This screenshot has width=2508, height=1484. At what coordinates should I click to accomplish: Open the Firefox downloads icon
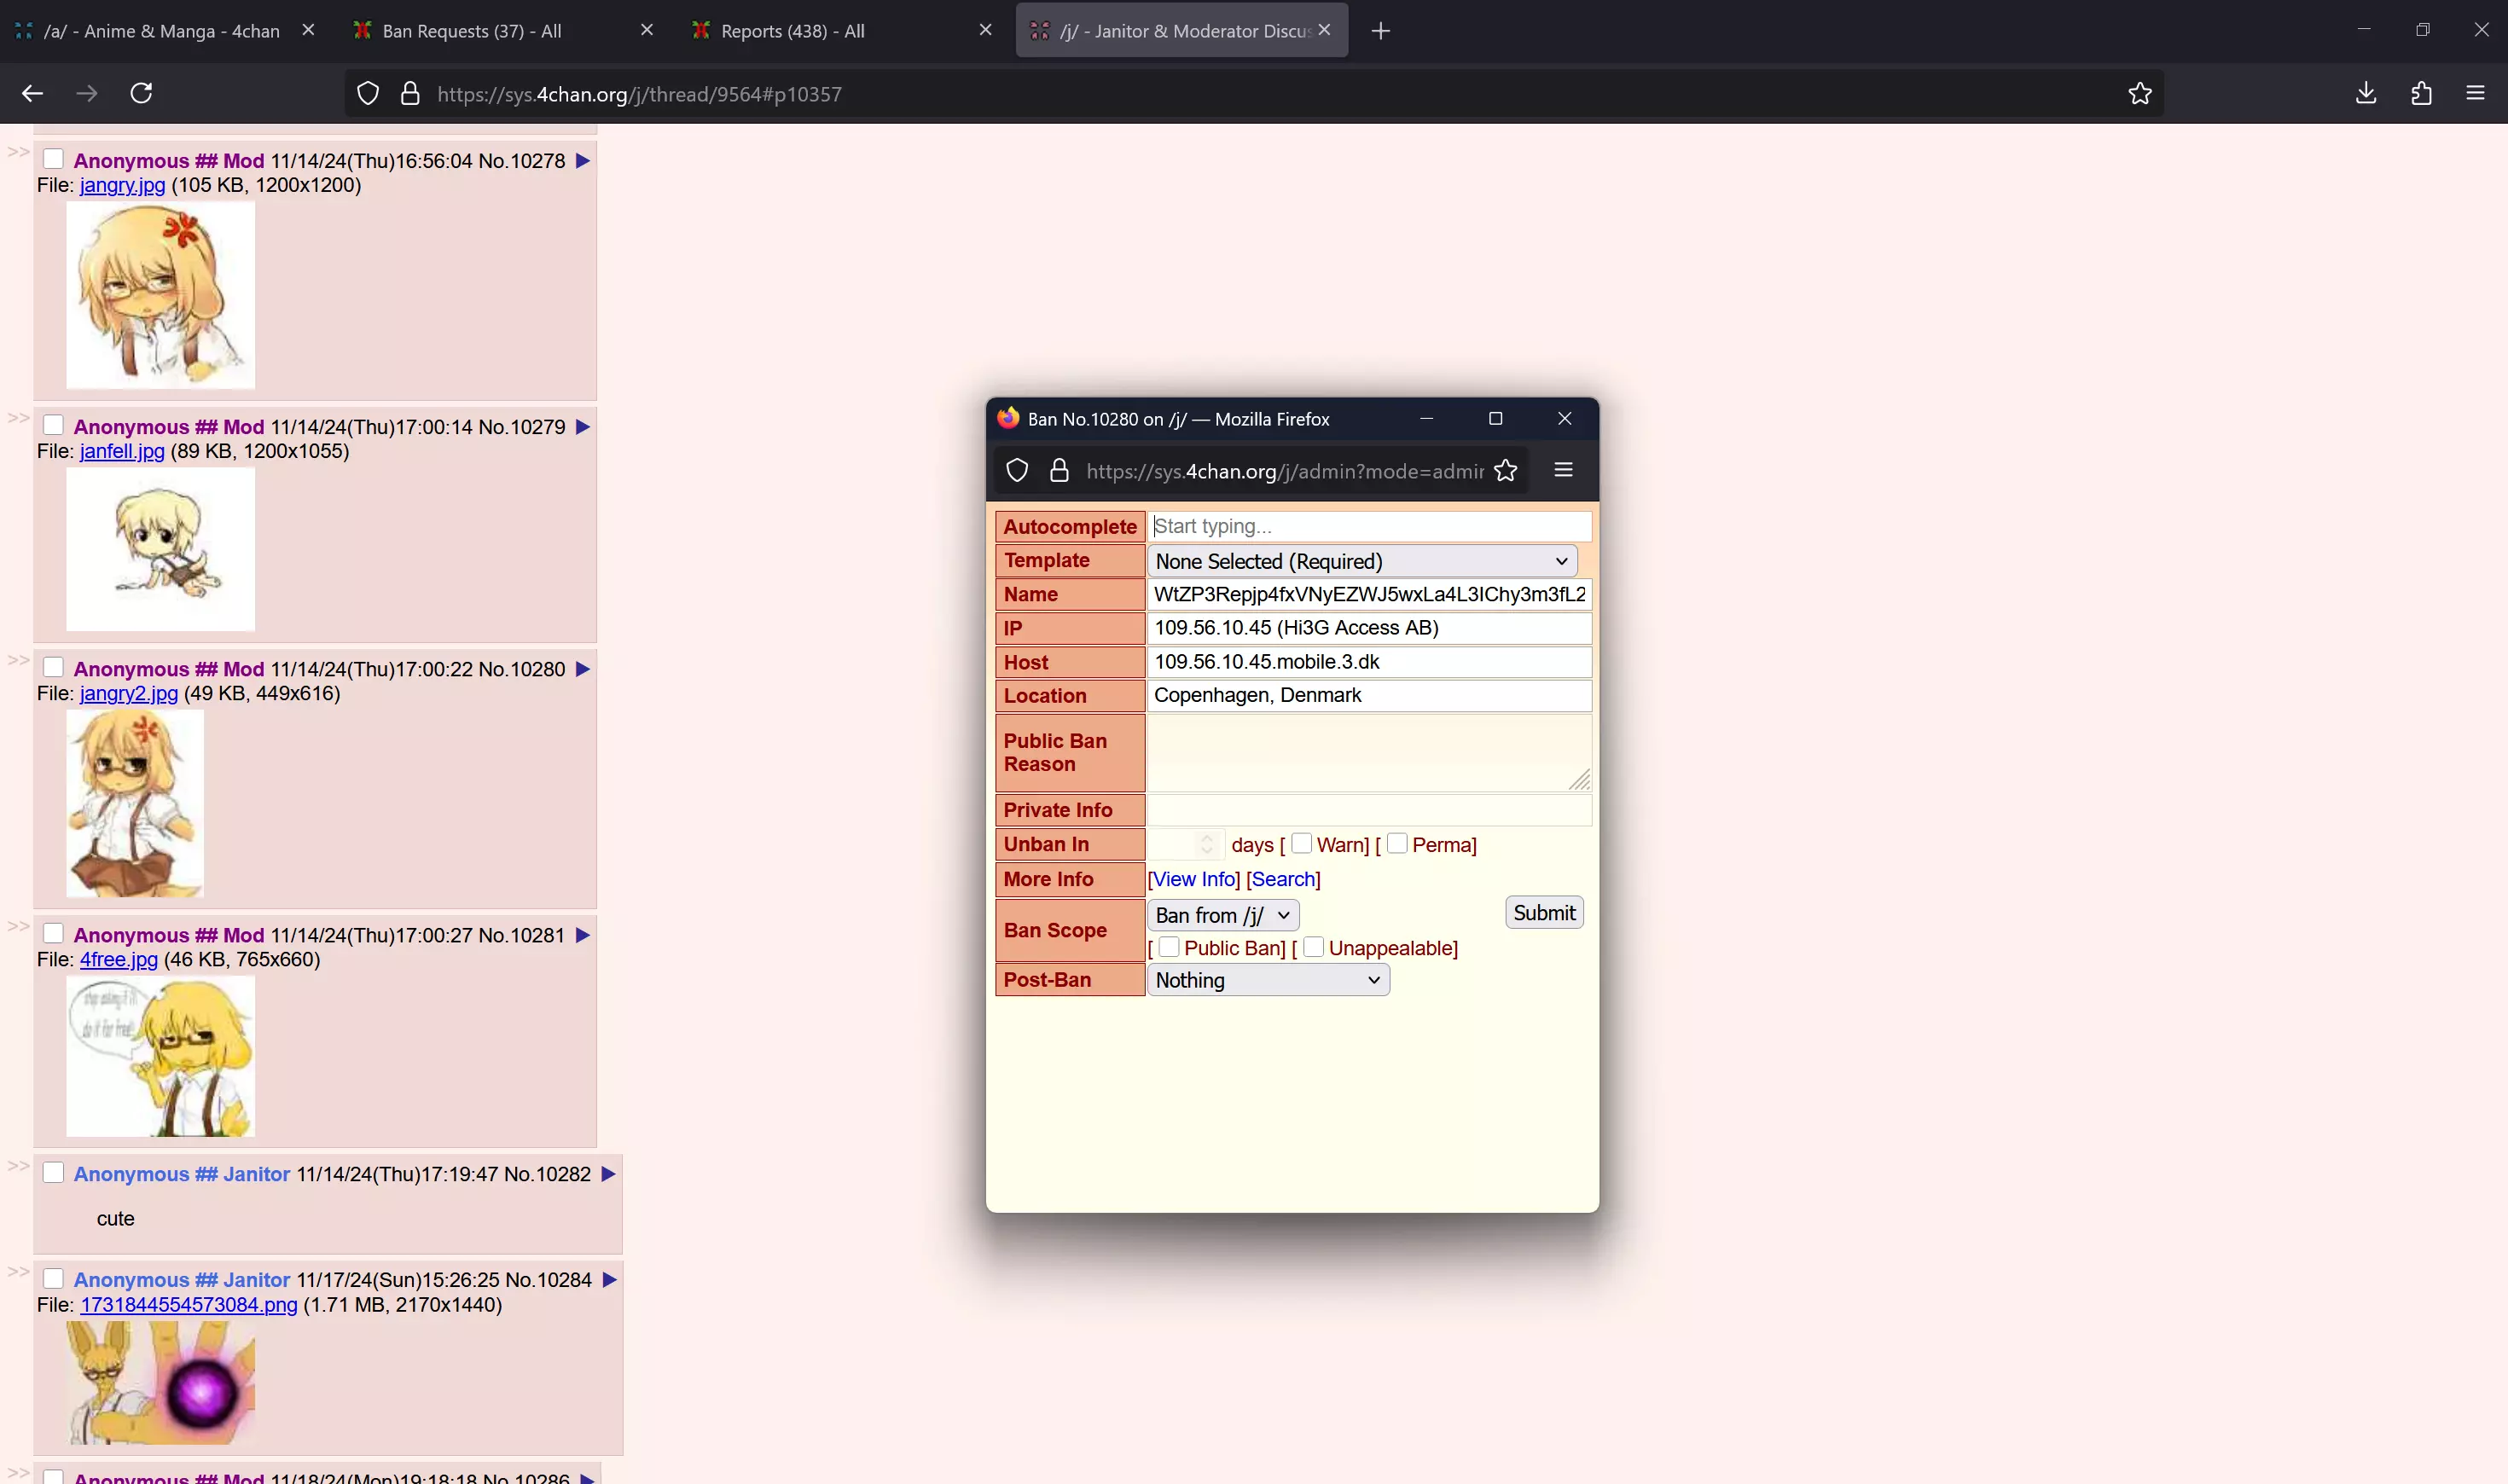(x=2365, y=93)
